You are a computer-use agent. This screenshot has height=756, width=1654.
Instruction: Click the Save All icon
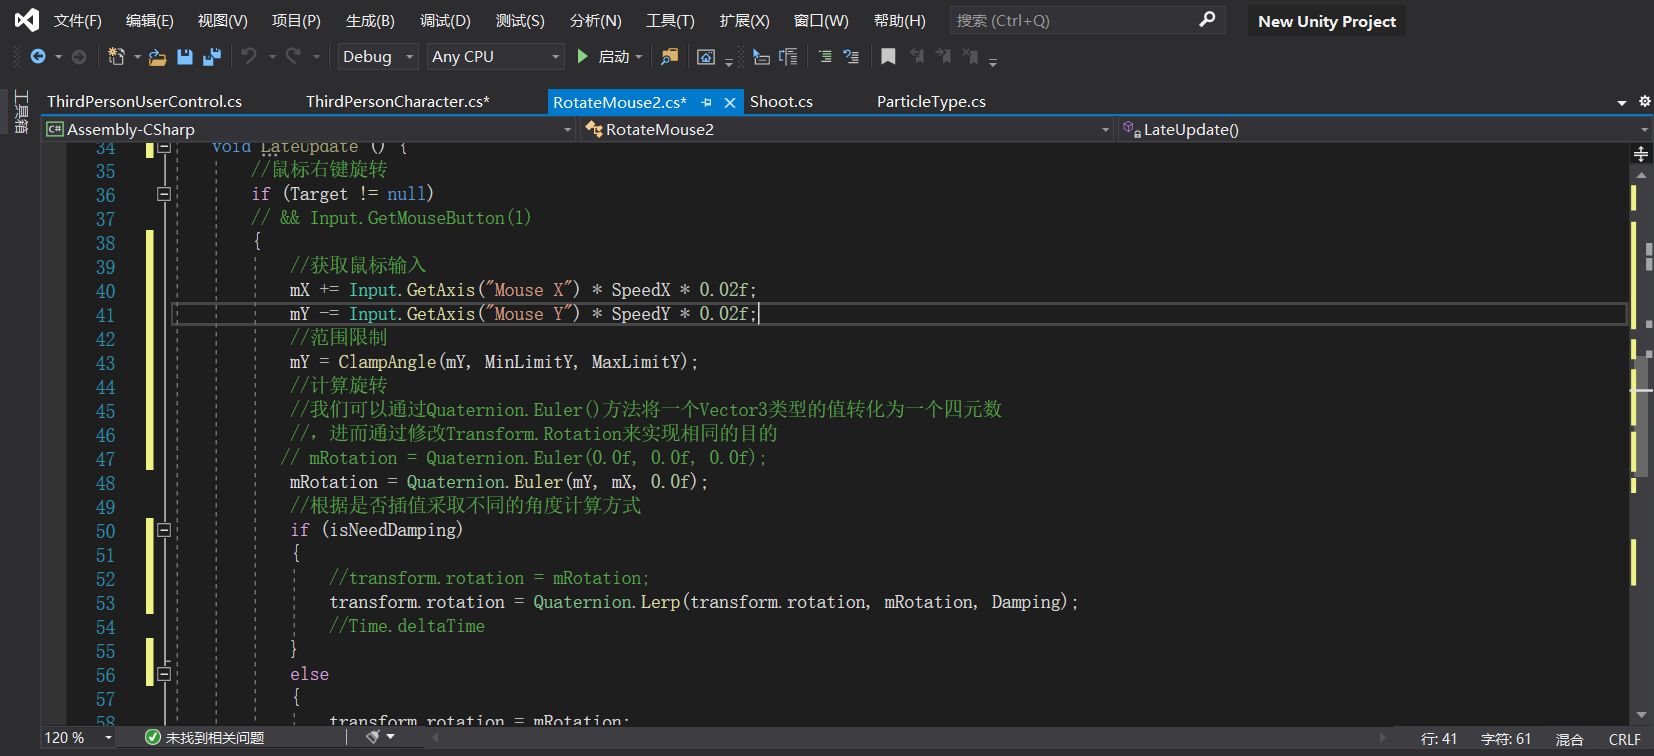coord(211,57)
